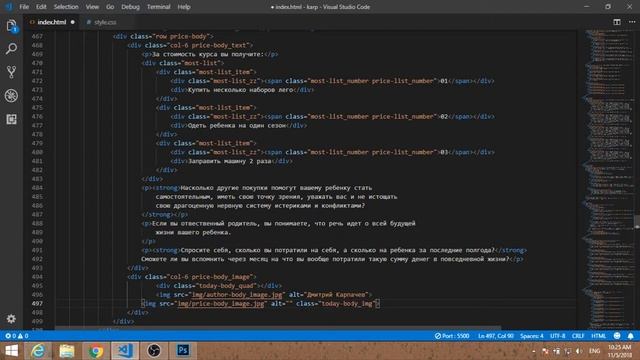Screen dimensions: 640x360
Task: Change the CRLF line ending setting
Action: point(578,336)
